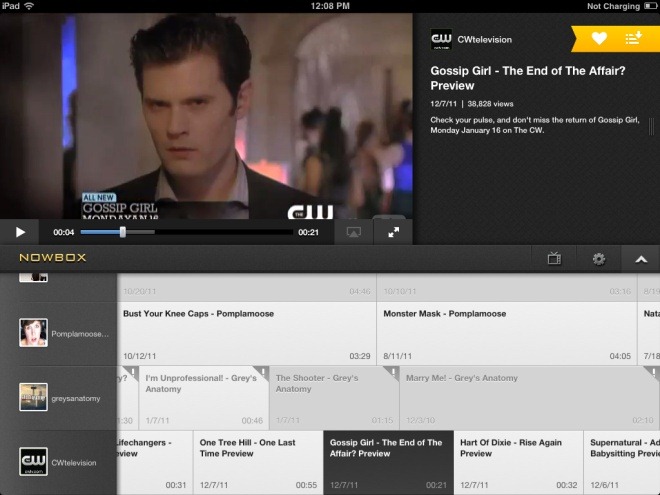
Task: Open Bust Your Knee Caps - Pomplamoose video
Action: [247, 333]
